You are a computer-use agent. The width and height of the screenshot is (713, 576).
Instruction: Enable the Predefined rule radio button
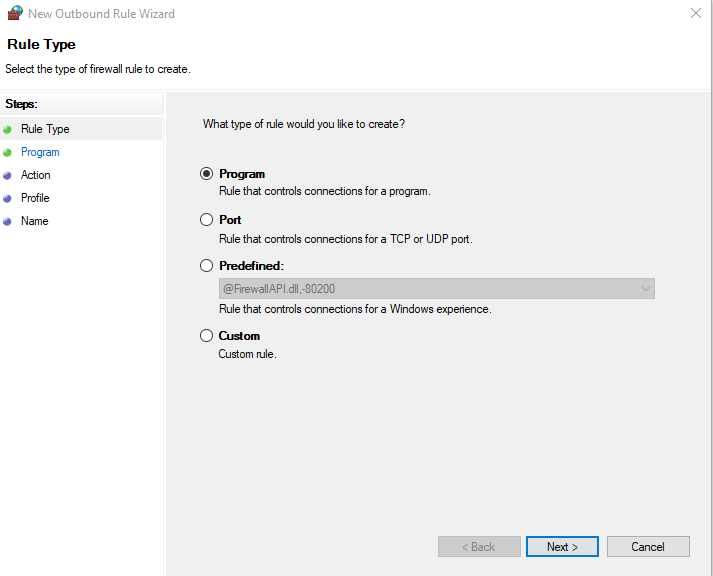(x=207, y=266)
